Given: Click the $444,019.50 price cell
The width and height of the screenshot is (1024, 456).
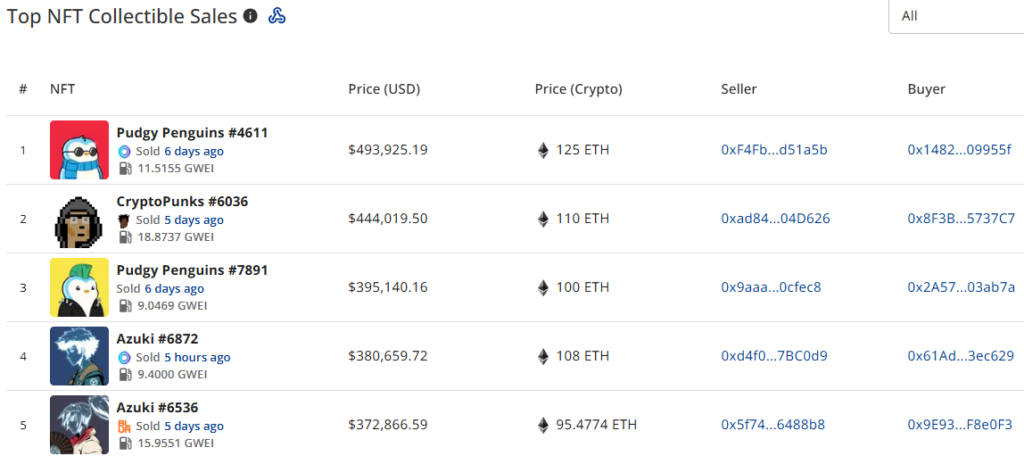Looking at the screenshot, I should click(x=388, y=219).
